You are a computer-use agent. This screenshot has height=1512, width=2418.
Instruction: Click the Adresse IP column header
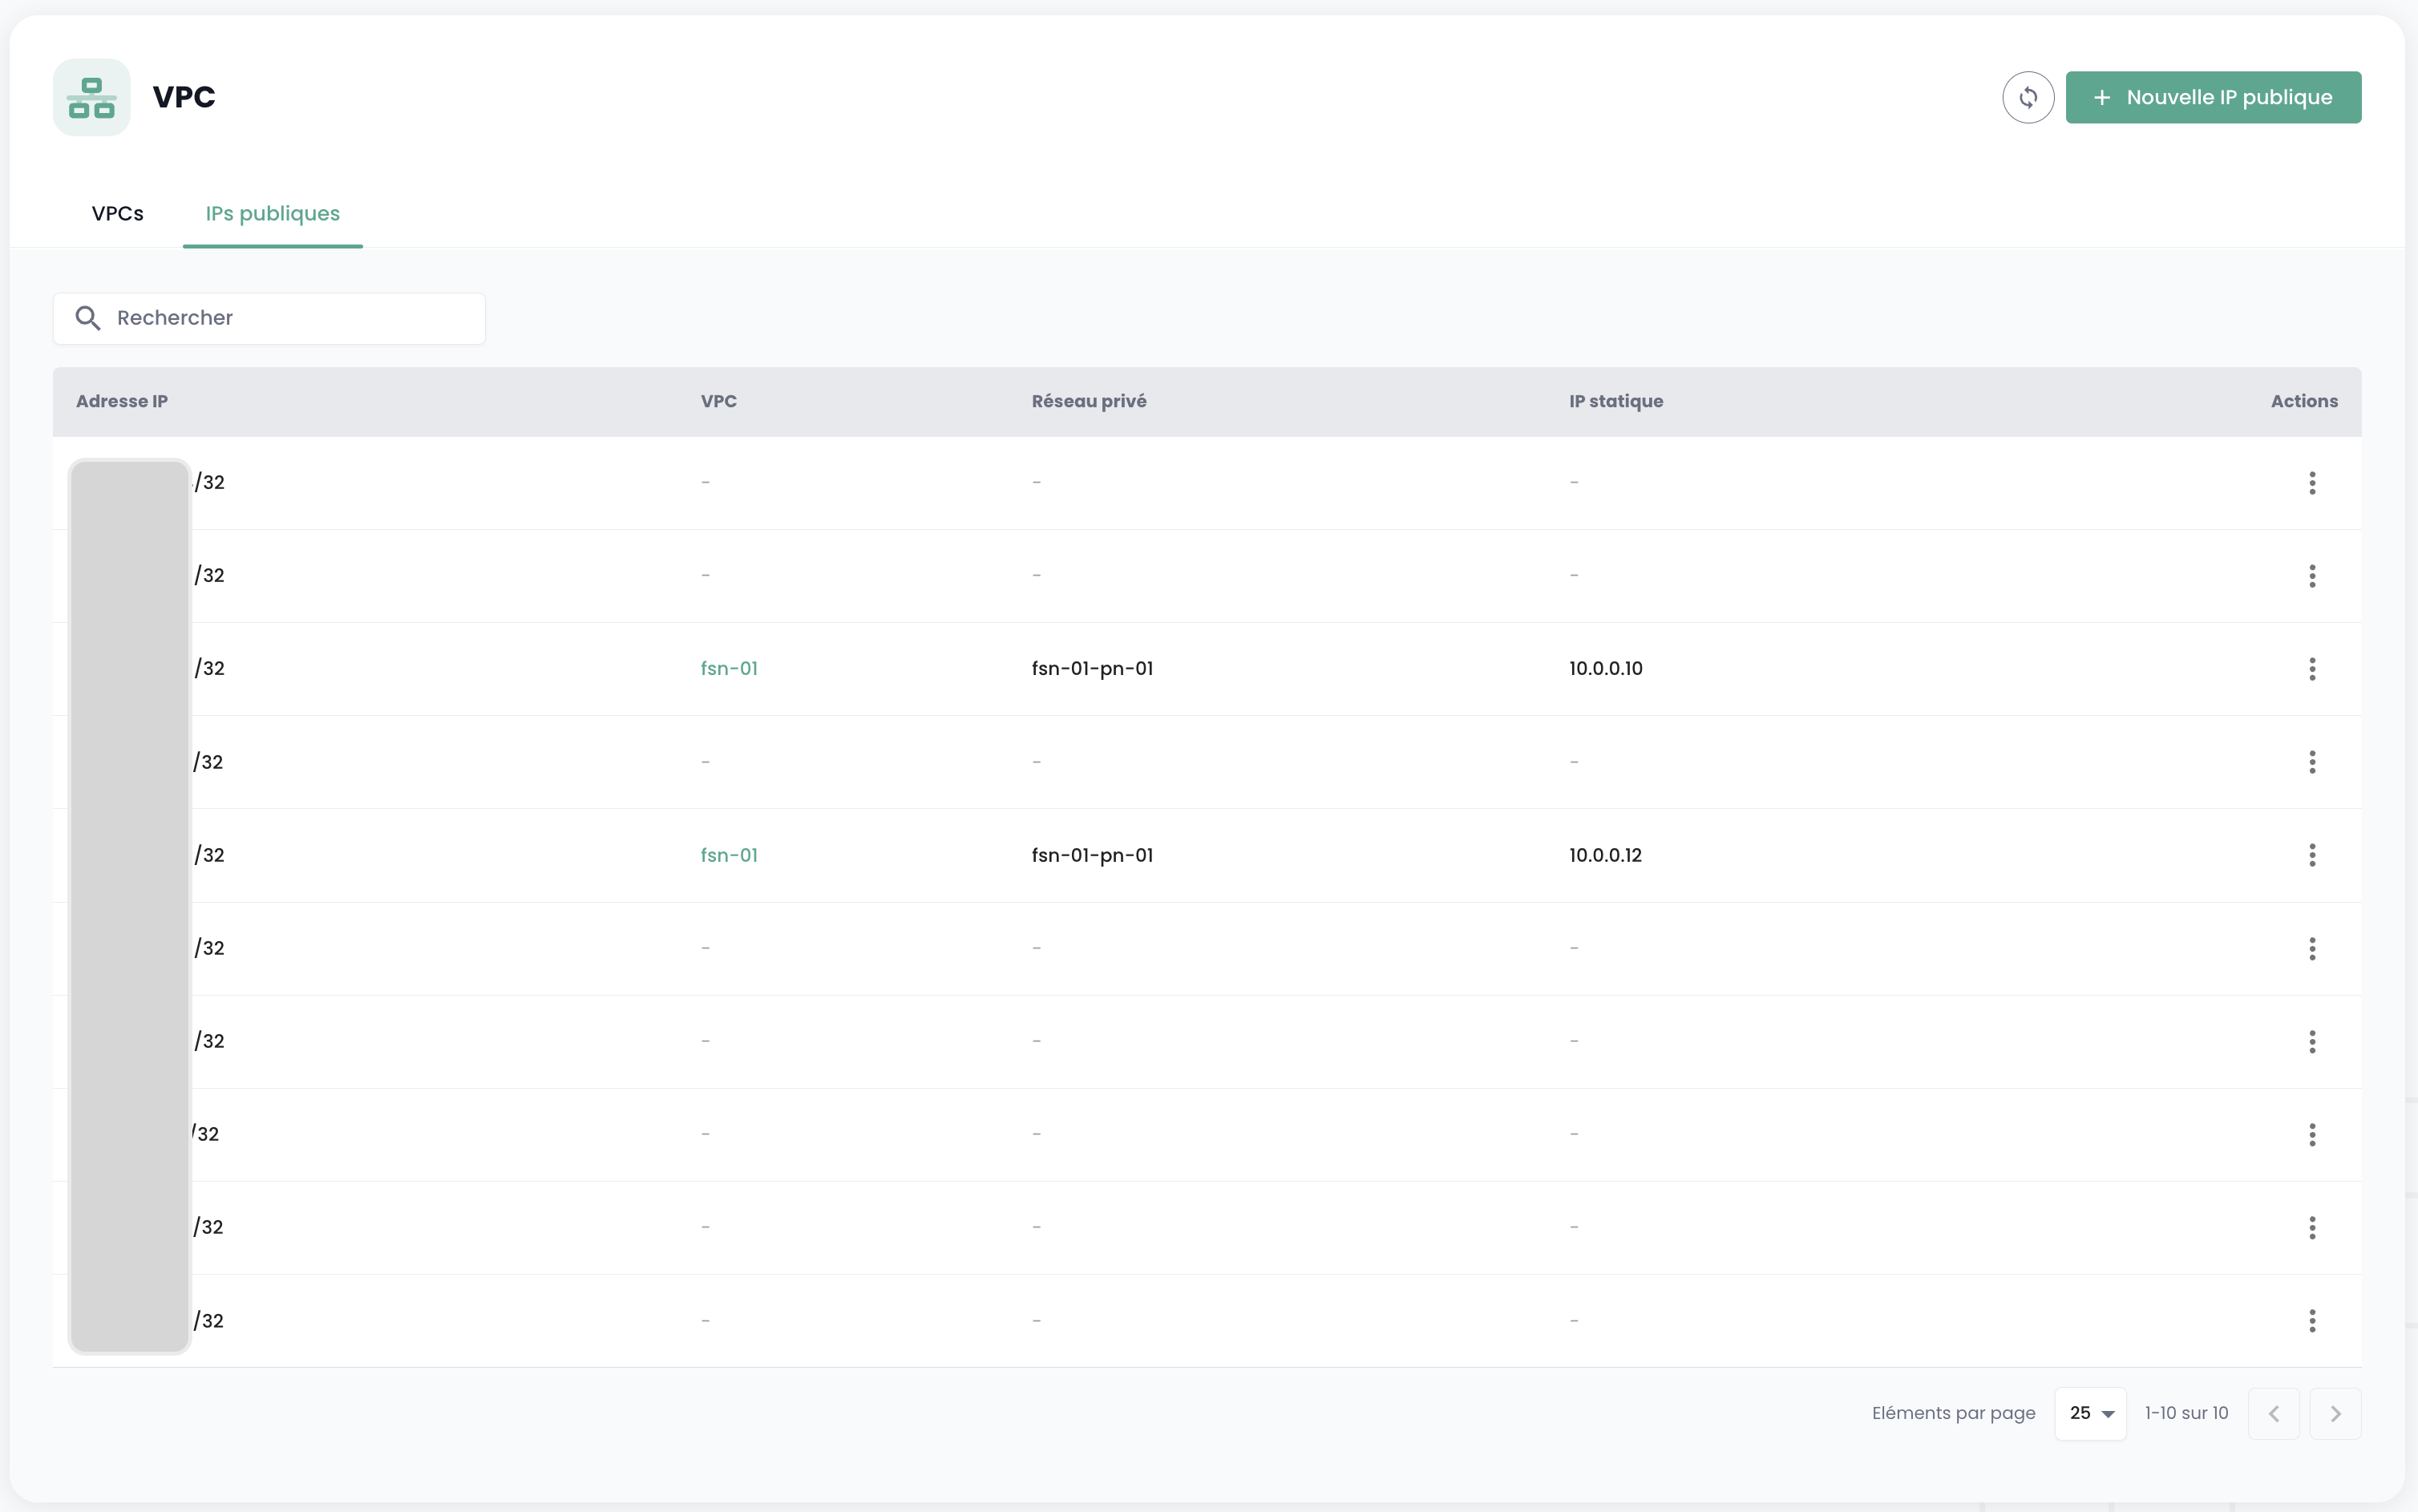click(122, 401)
